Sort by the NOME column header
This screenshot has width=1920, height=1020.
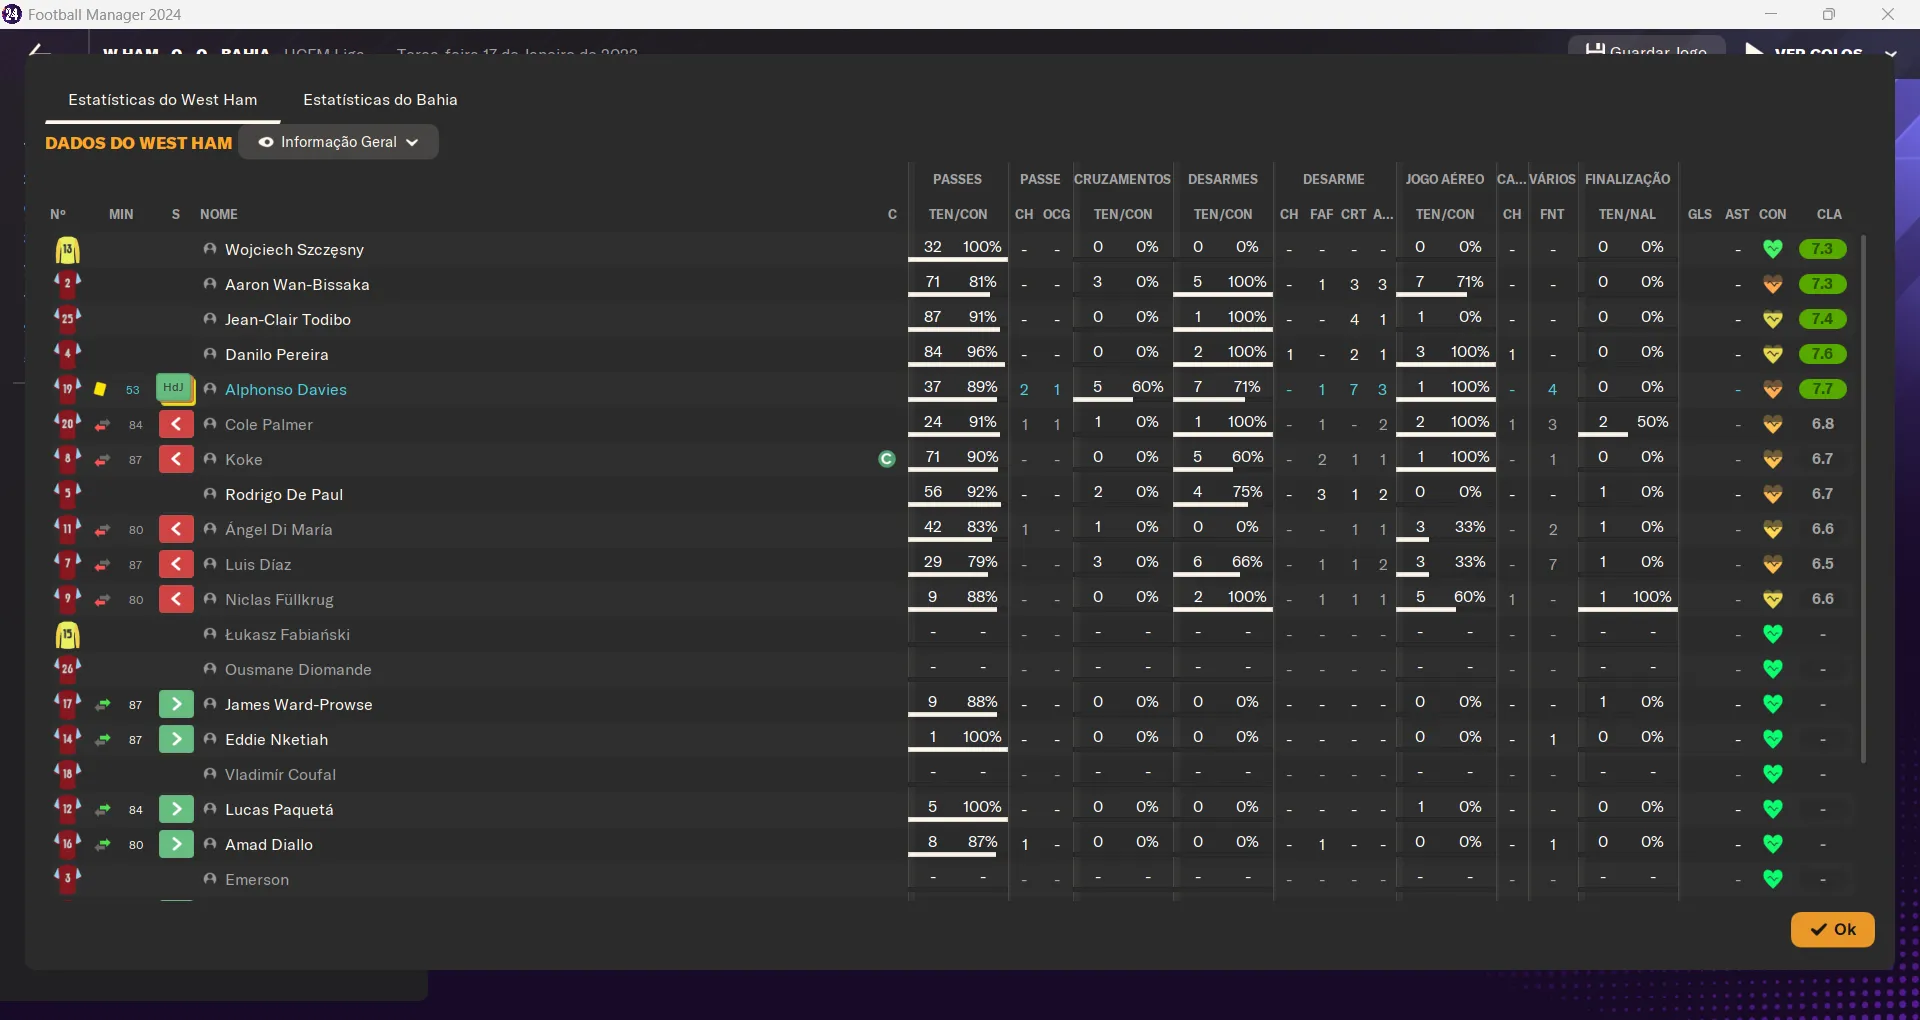[x=219, y=214]
